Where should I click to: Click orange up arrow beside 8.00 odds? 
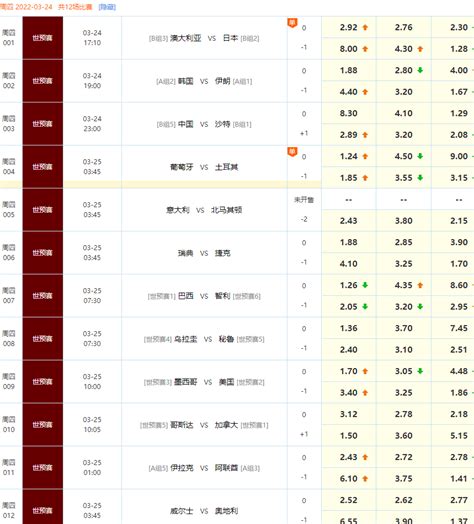pyautogui.click(x=365, y=49)
